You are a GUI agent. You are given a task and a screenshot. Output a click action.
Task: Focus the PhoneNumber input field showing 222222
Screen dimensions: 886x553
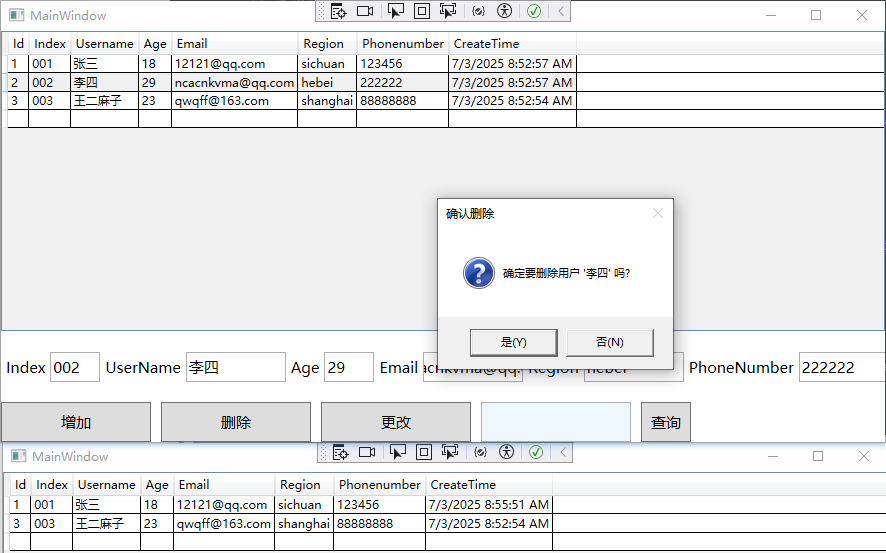pyautogui.click(x=842, y=367)
